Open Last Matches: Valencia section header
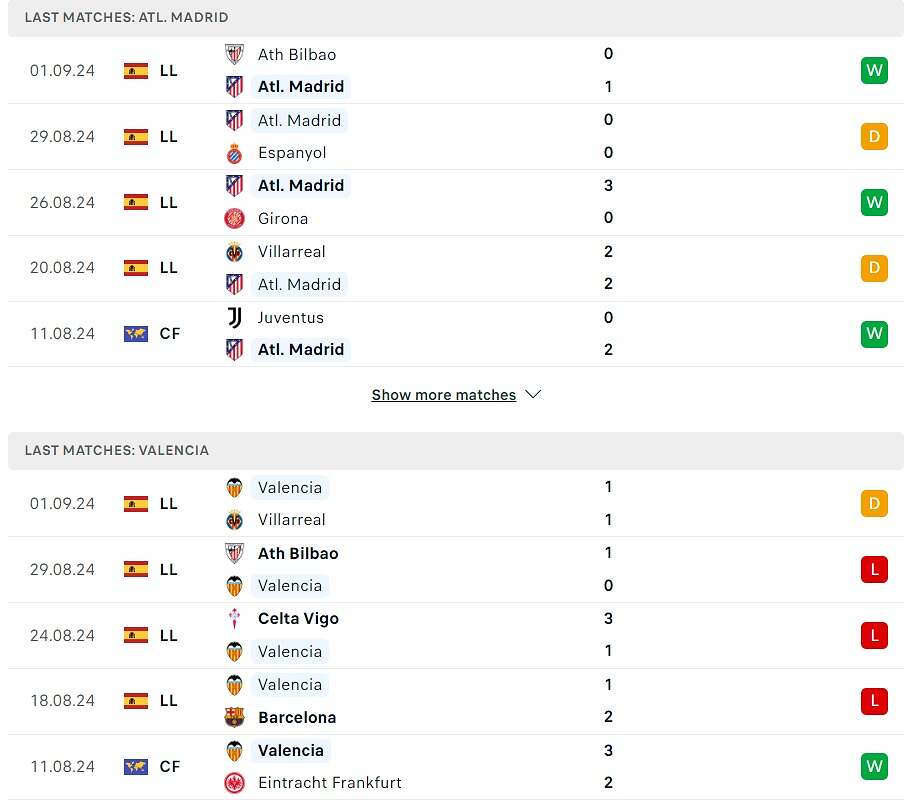 [x=117, y=451]
